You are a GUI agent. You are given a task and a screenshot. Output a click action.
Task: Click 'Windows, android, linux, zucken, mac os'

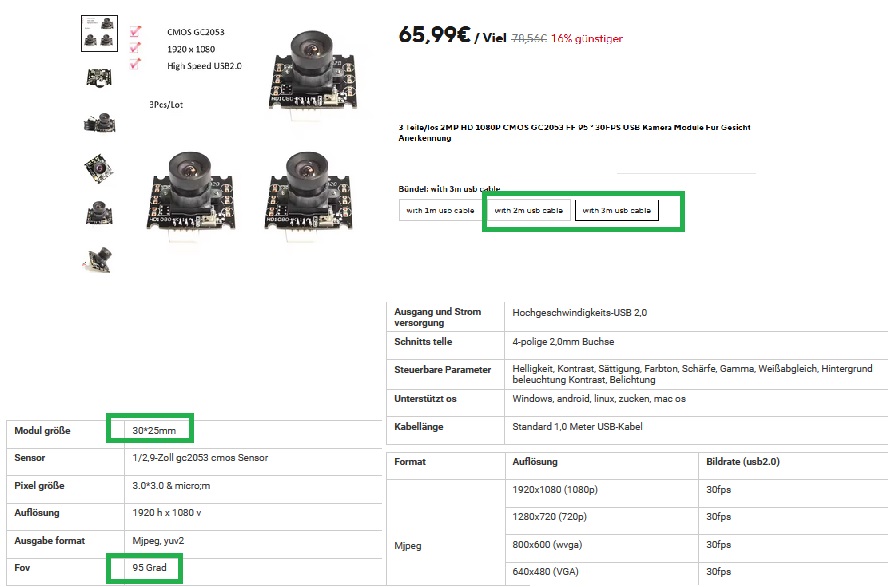599,399
